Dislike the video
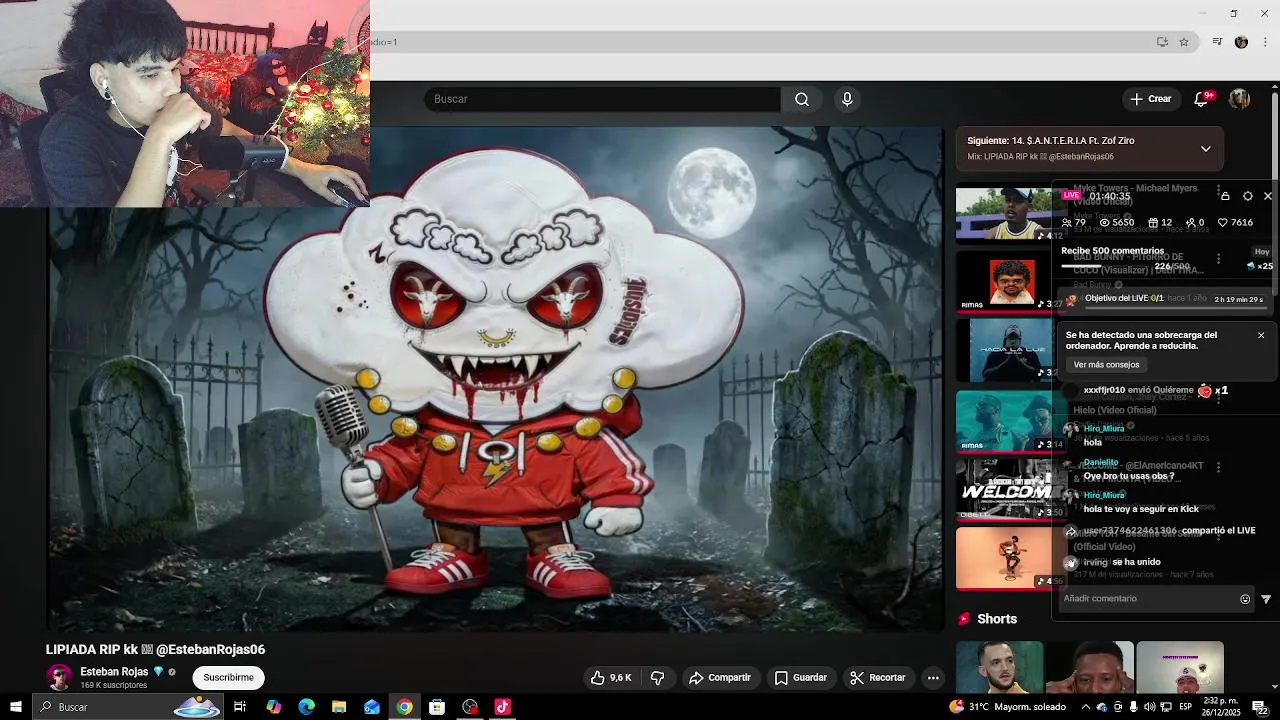This screenshot has height=720, width=1280. pos(657,678)
